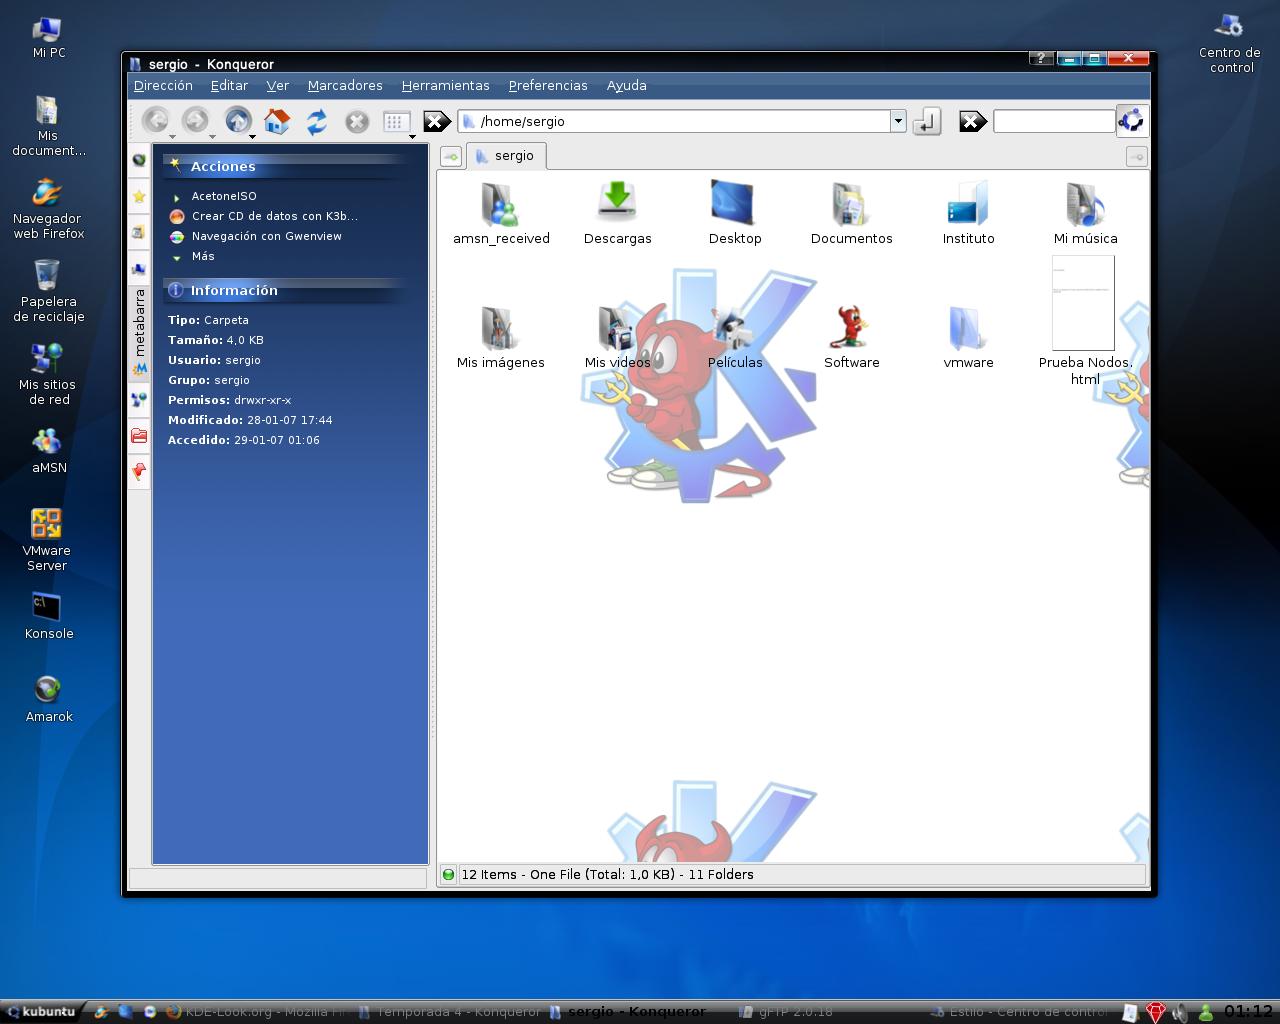
Task: Open the Mis imágenes folder
Action: [x=500, y=337]
